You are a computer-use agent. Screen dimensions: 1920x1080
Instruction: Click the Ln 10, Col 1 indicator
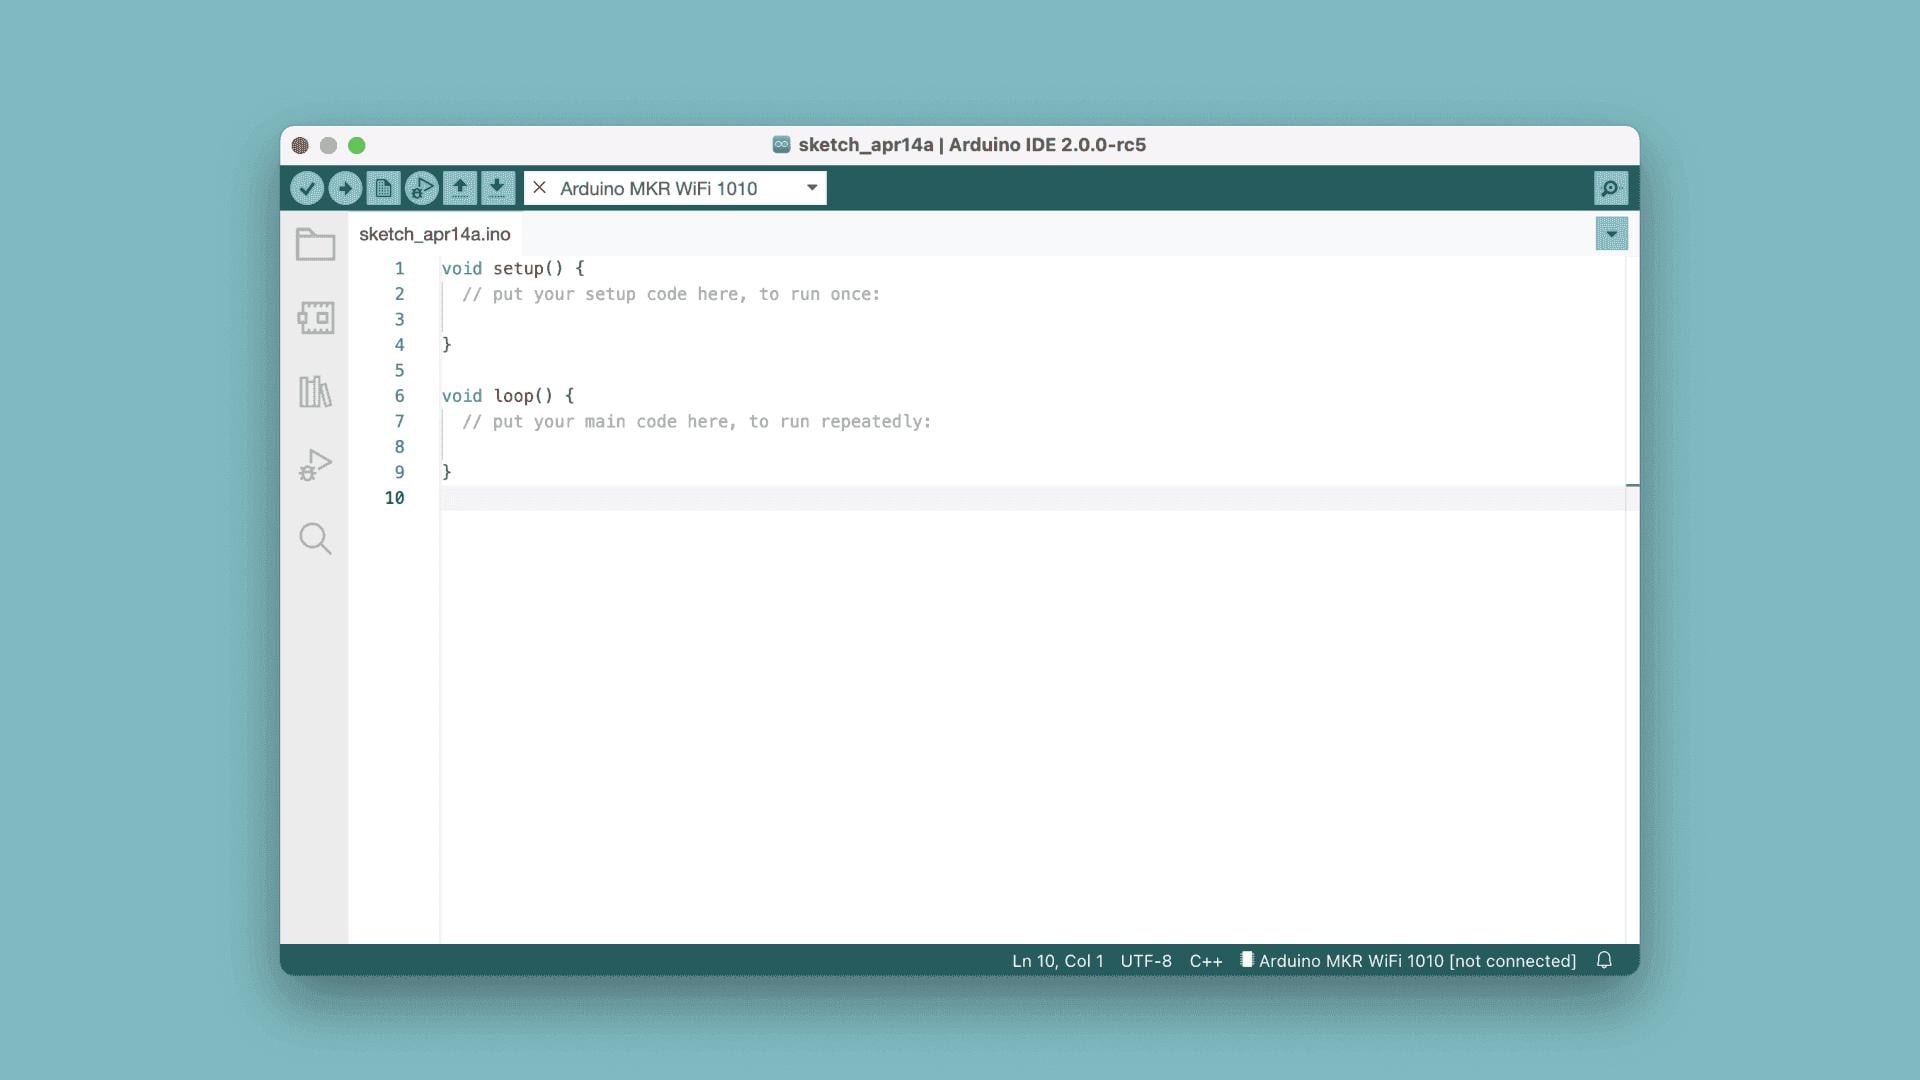point(1057,960)
